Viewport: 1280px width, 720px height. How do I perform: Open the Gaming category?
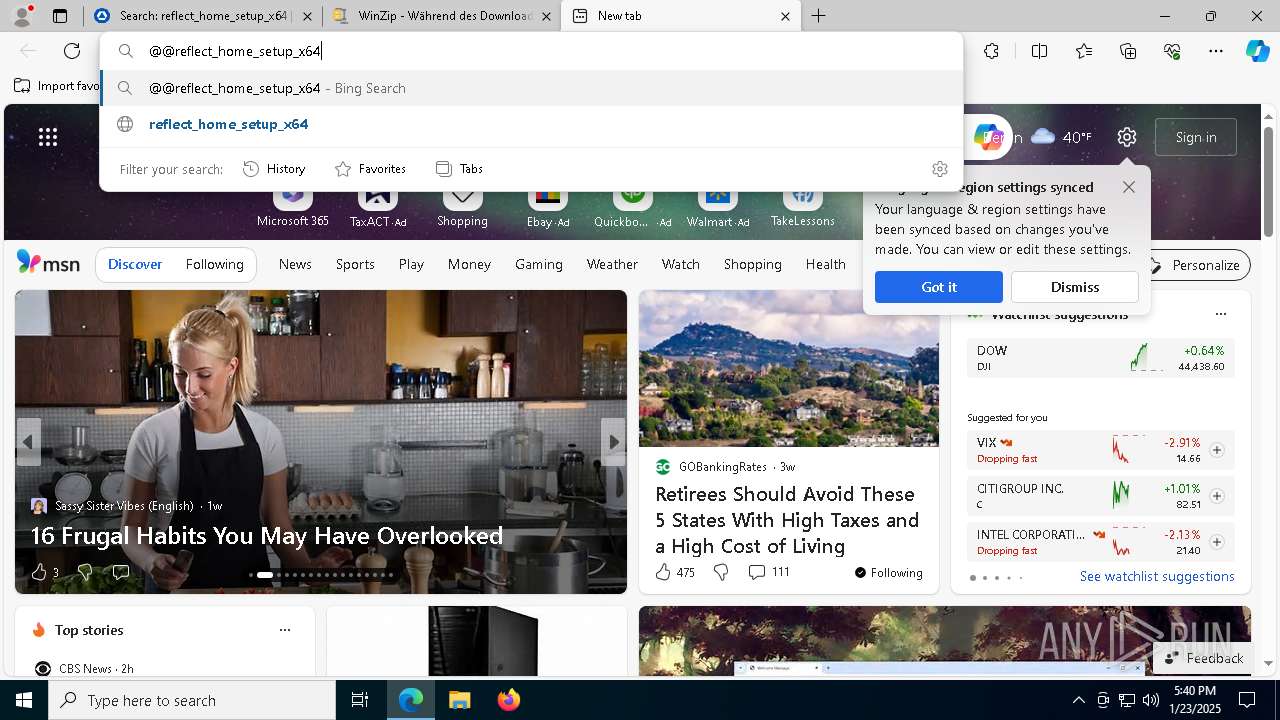tap(538, 265)
